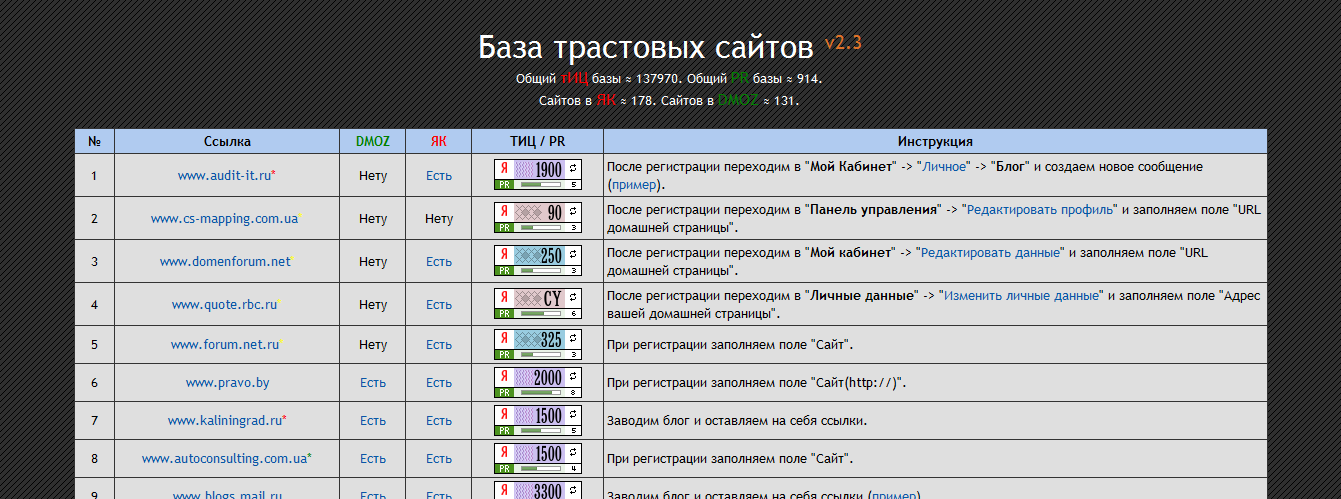Open the www.kaliningrad.ru link
This screenshot has width=1341, height=499.
225,420
